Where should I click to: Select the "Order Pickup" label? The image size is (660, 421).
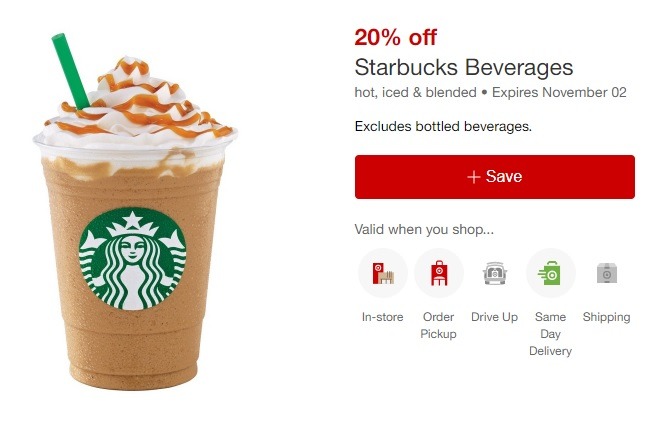coord(439,325)
